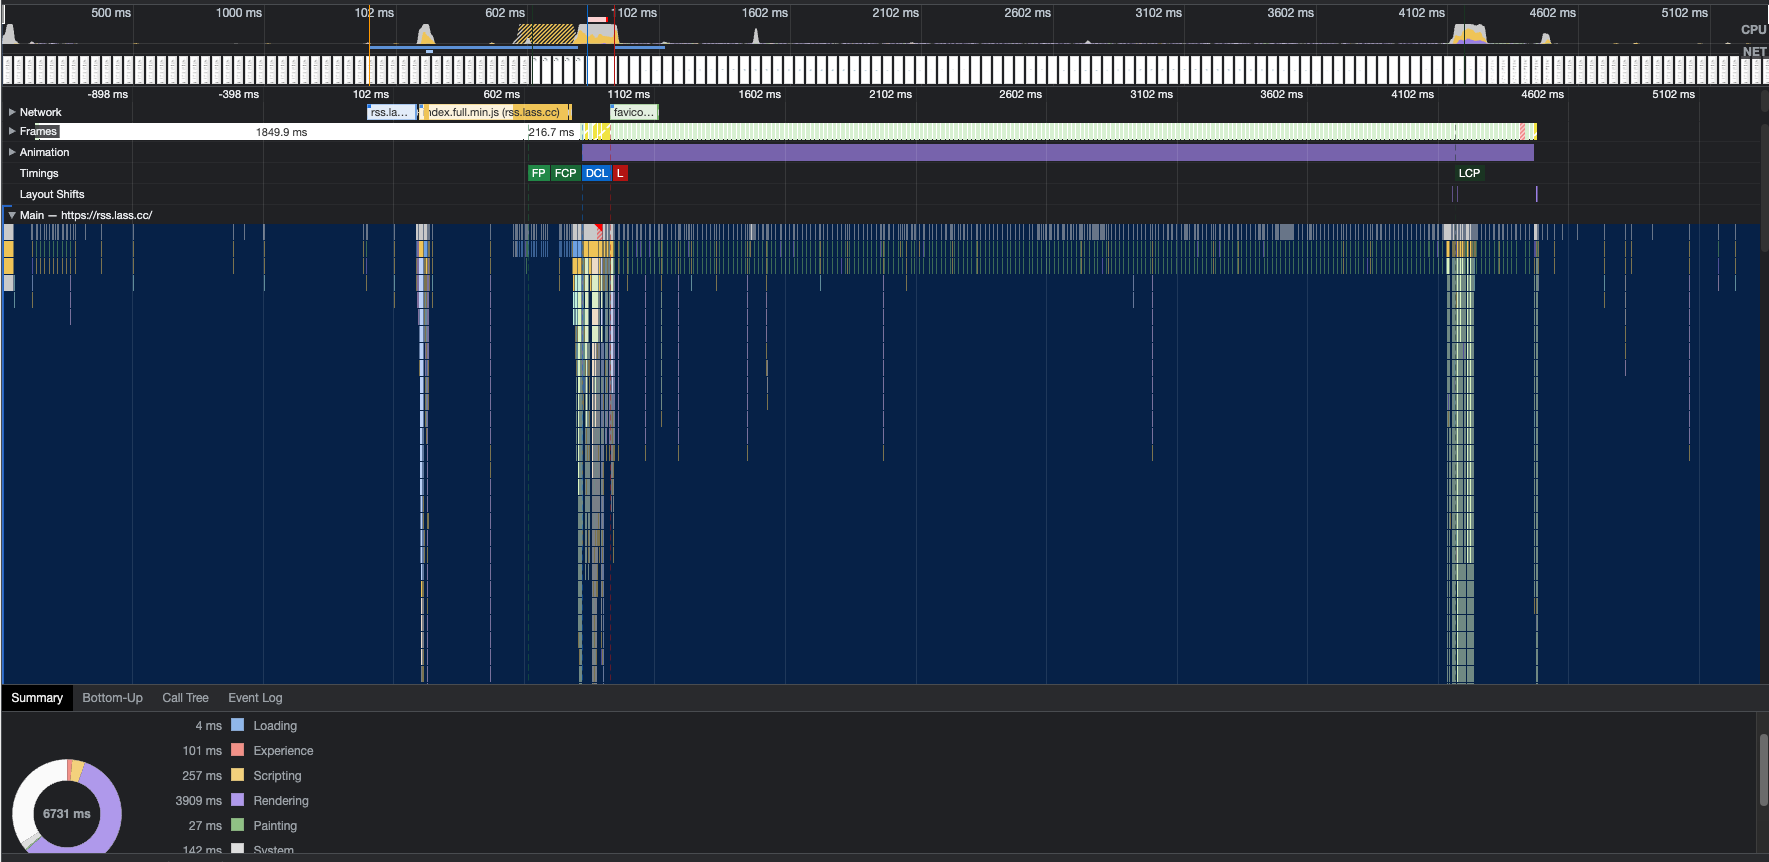Select the red L load marker
1769x862 pixels.
coord(620,173)
